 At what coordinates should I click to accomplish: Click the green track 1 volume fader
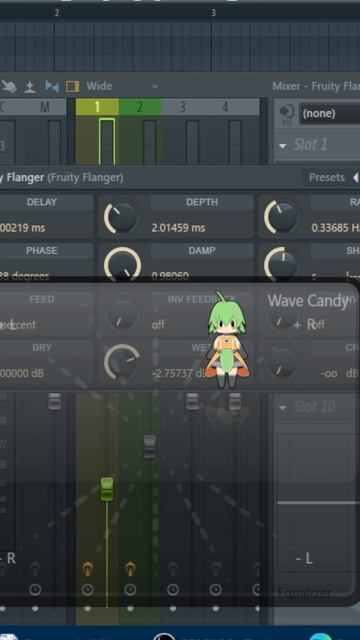(107, 489)
